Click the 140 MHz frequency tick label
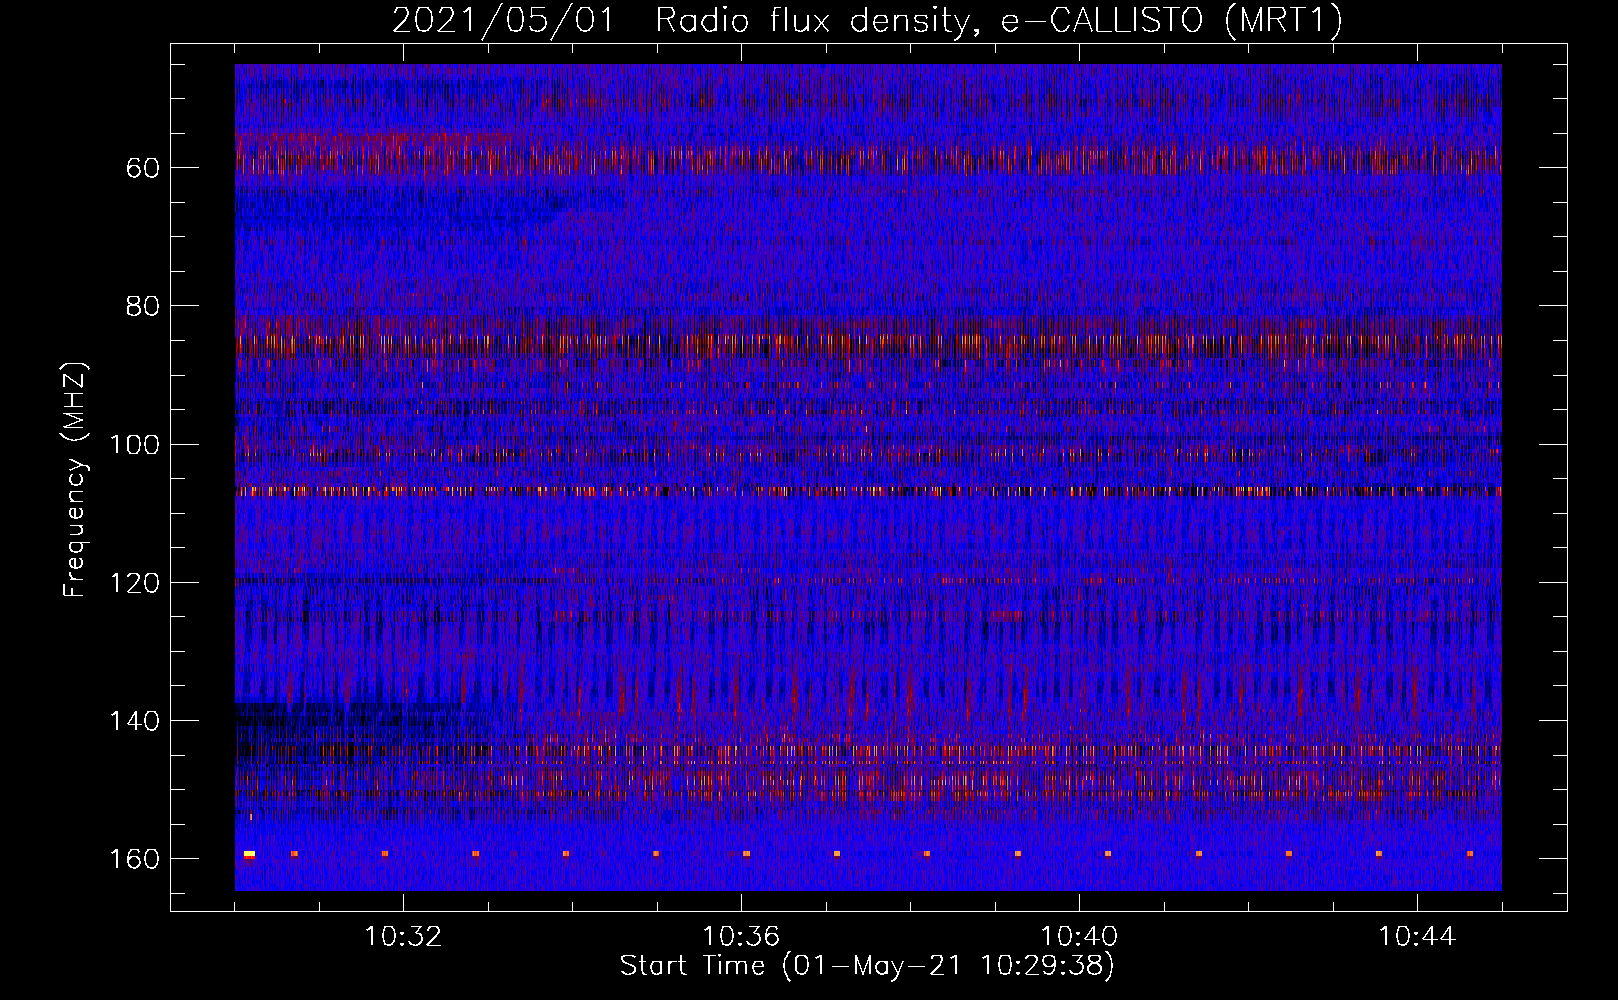 point(135,721)
